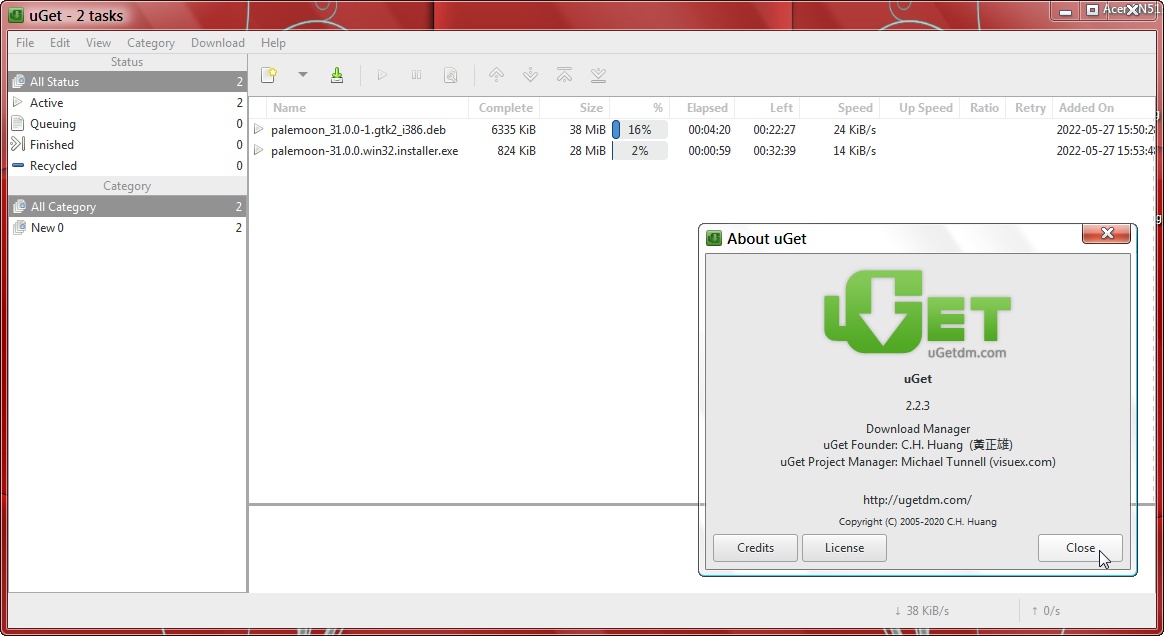Click the 00:32:39 time left value
Screen dimensions: 1164x636
(774, 150)
